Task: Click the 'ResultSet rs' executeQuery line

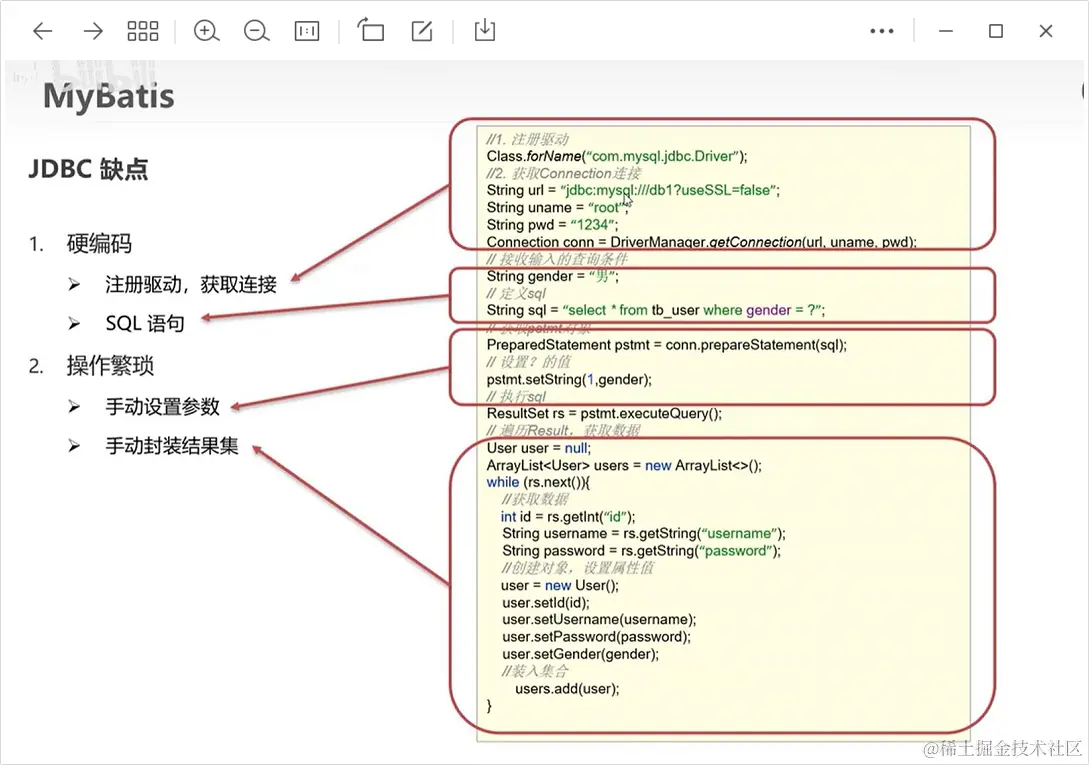Action: (x=604, y=414)
